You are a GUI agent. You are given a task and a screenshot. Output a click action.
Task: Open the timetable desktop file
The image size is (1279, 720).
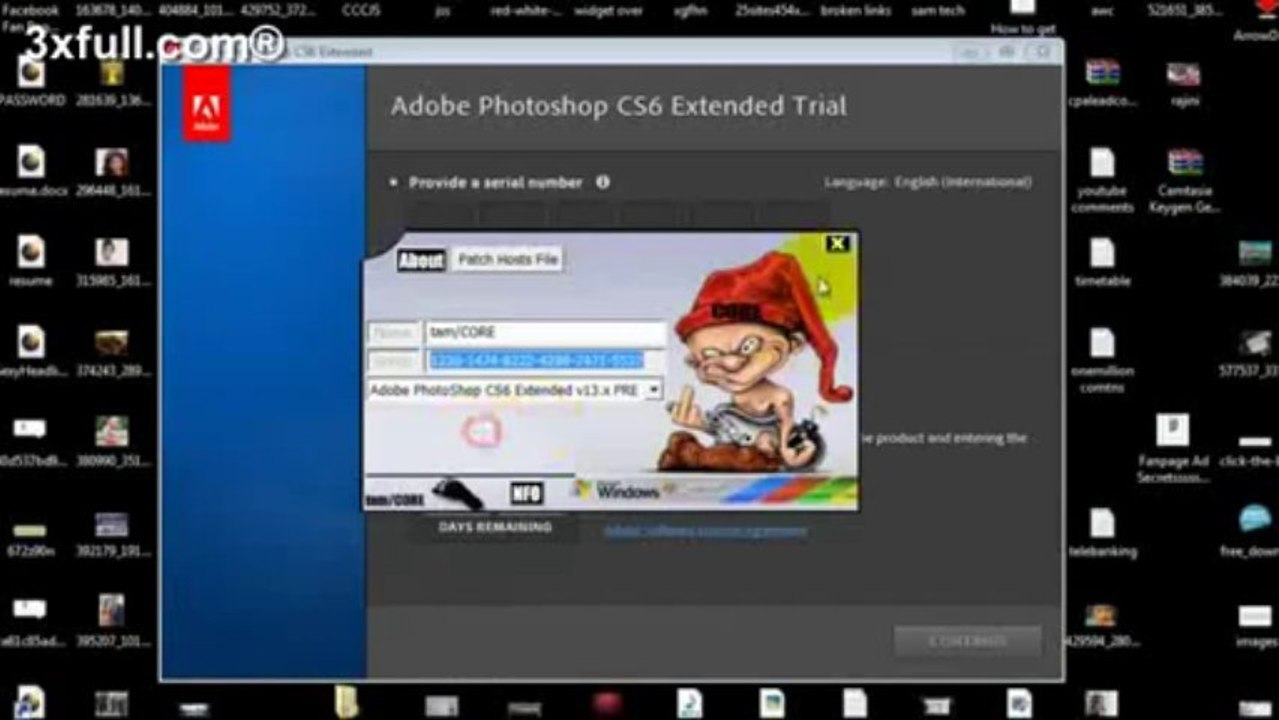1102,262
